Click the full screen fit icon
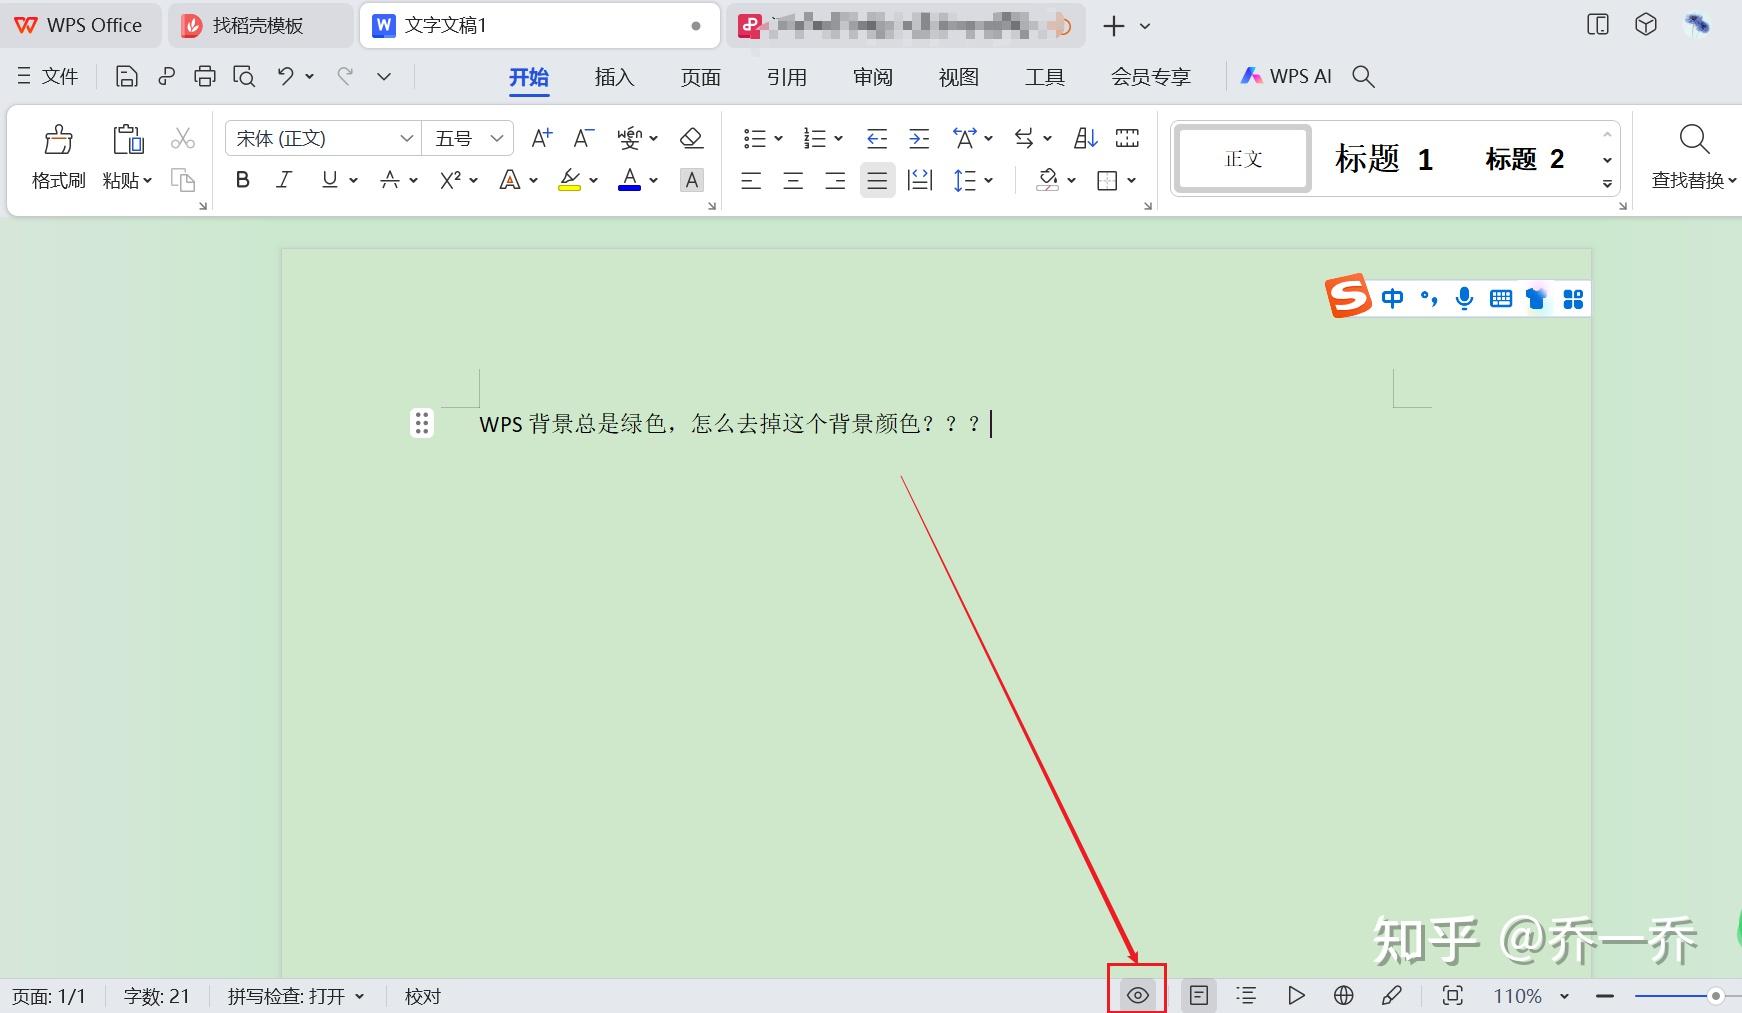This screenshot has width=1742, height=1013. click(1452, 995)
